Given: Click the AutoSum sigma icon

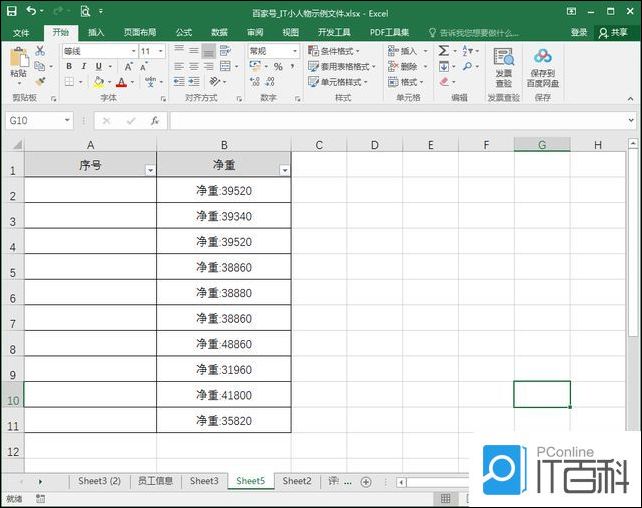Looking at the screenshot, I should point(443,51).
